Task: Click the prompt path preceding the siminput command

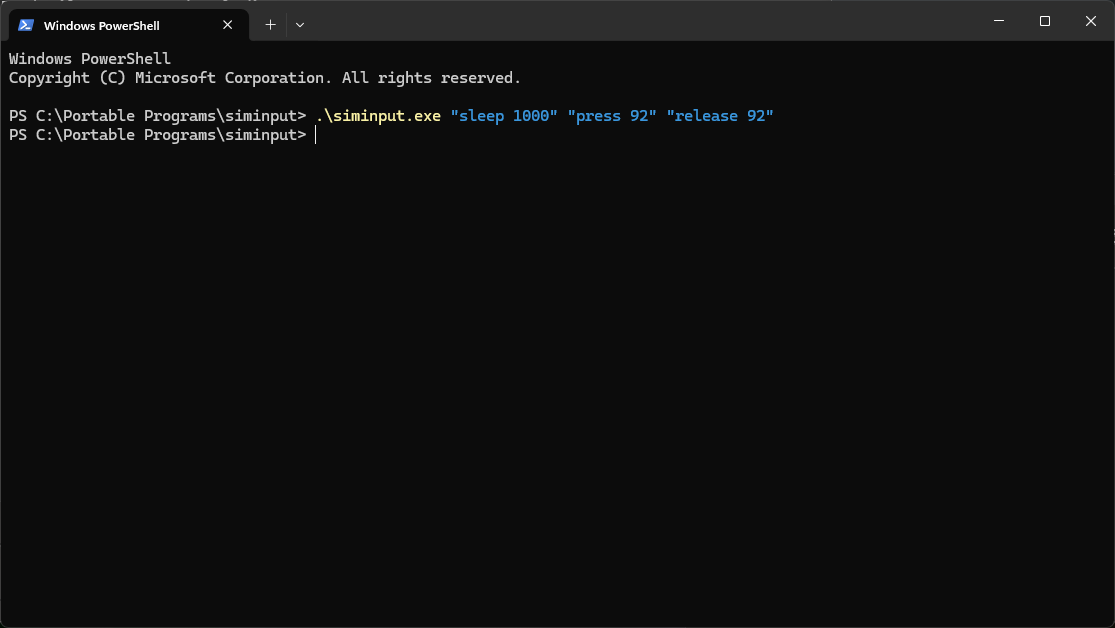Action: [x=157, y=116]
